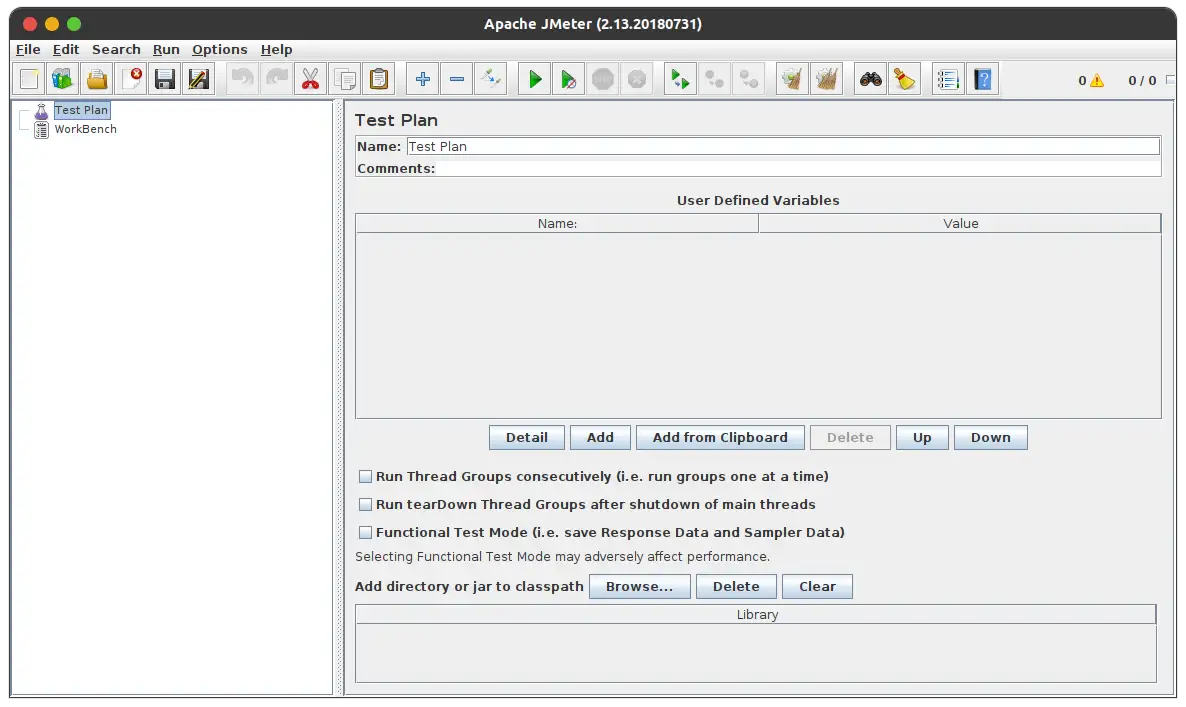Screen dimensions: 1186x707
Task: Start the test with green play icon
Action: pyautogui.click(x=535, y=79)
